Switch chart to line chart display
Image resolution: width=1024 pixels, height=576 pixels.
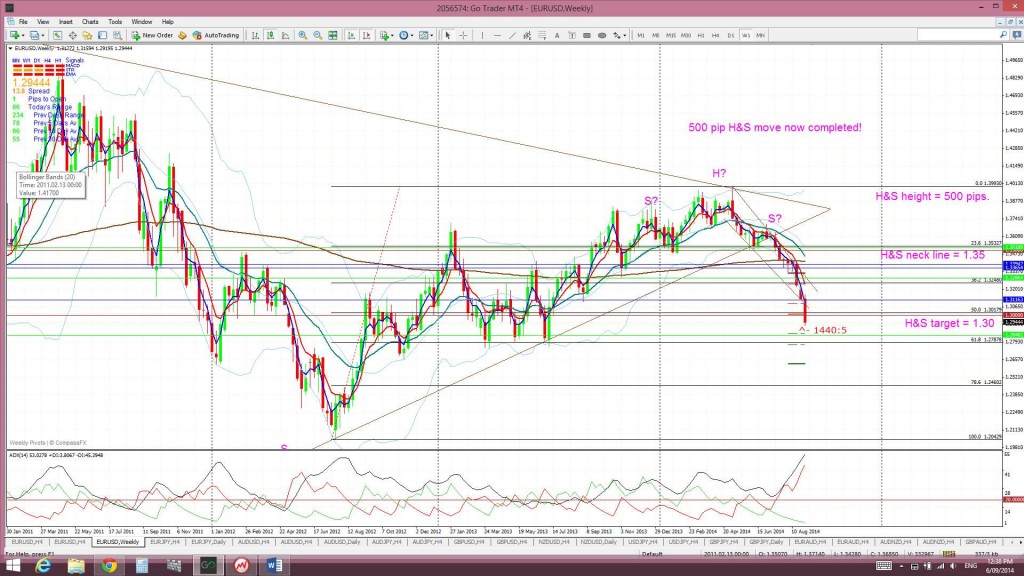285,36
